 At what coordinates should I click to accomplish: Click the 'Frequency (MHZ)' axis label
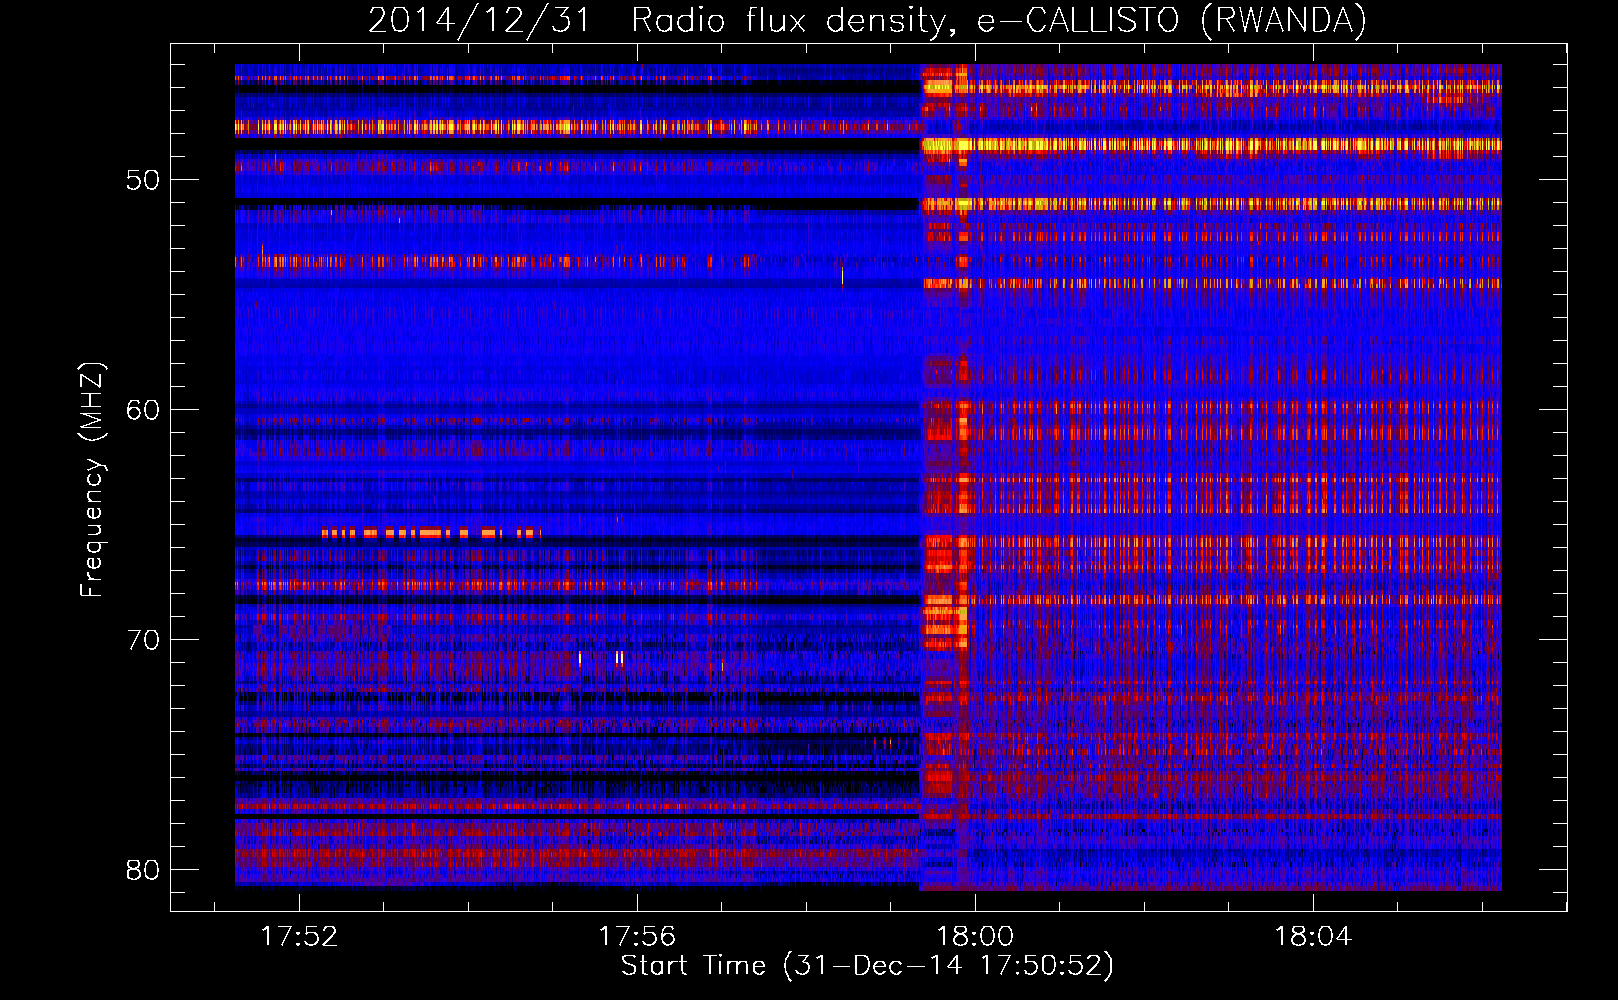[x=91, y=480]
